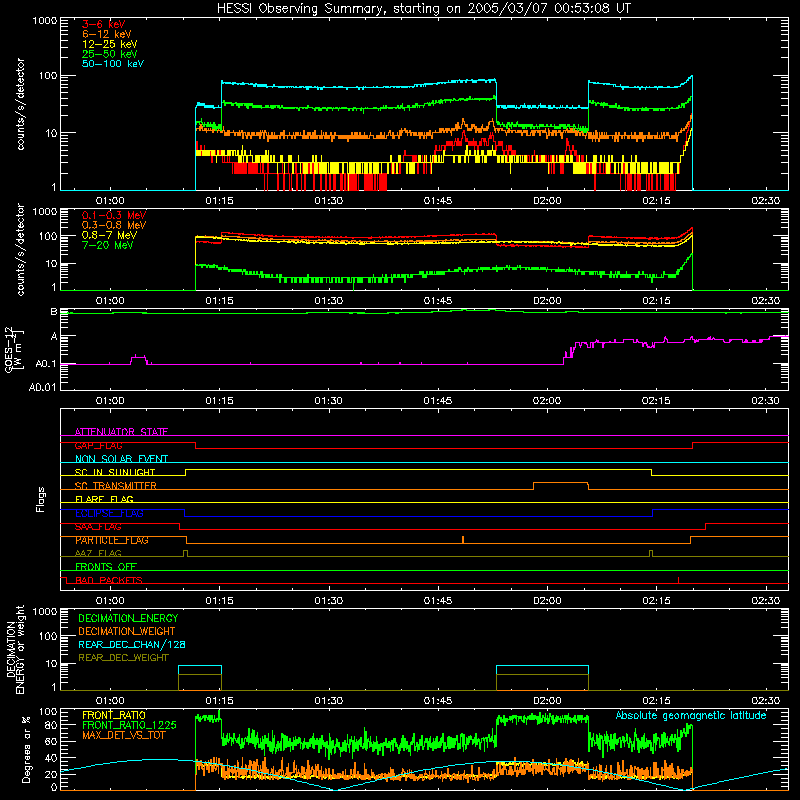Viewport: 800px width, 800px height.
Task: Click the REAR_DEC_WEIGHT legend label
Action: tap(123, 658)
